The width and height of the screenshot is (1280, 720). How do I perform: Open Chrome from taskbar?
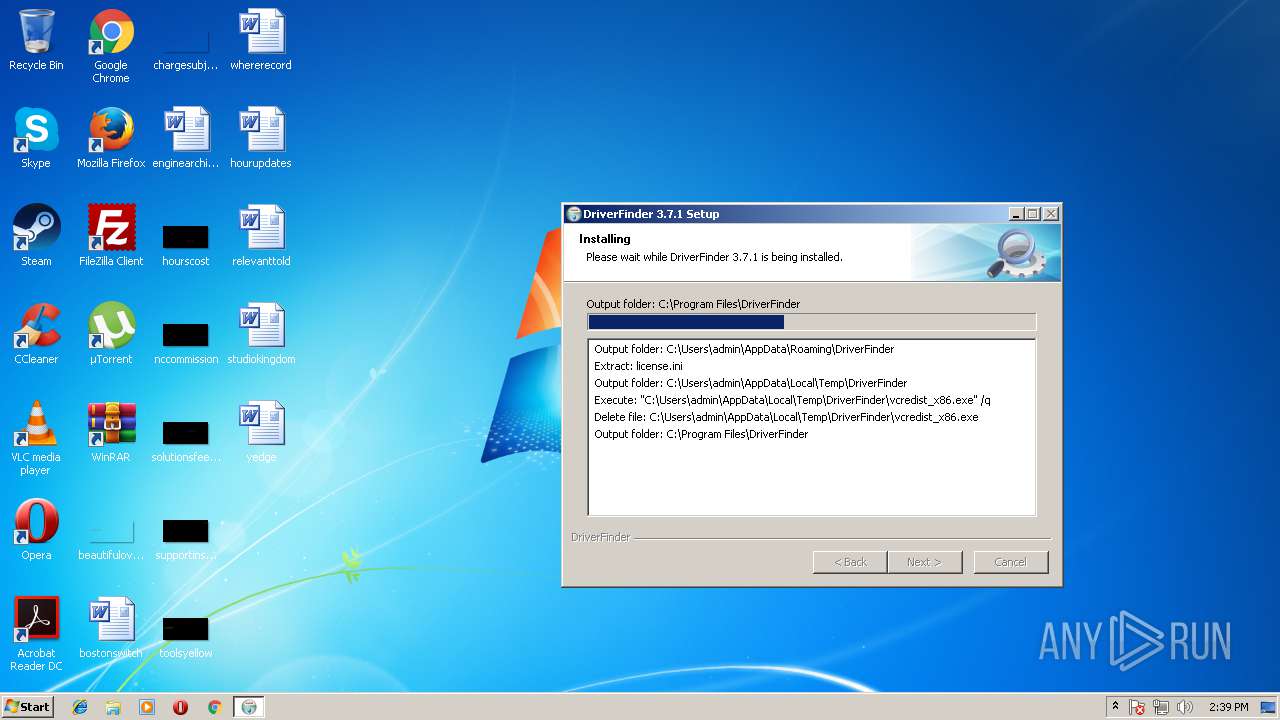pyautogui.click(x=214, y=707)
